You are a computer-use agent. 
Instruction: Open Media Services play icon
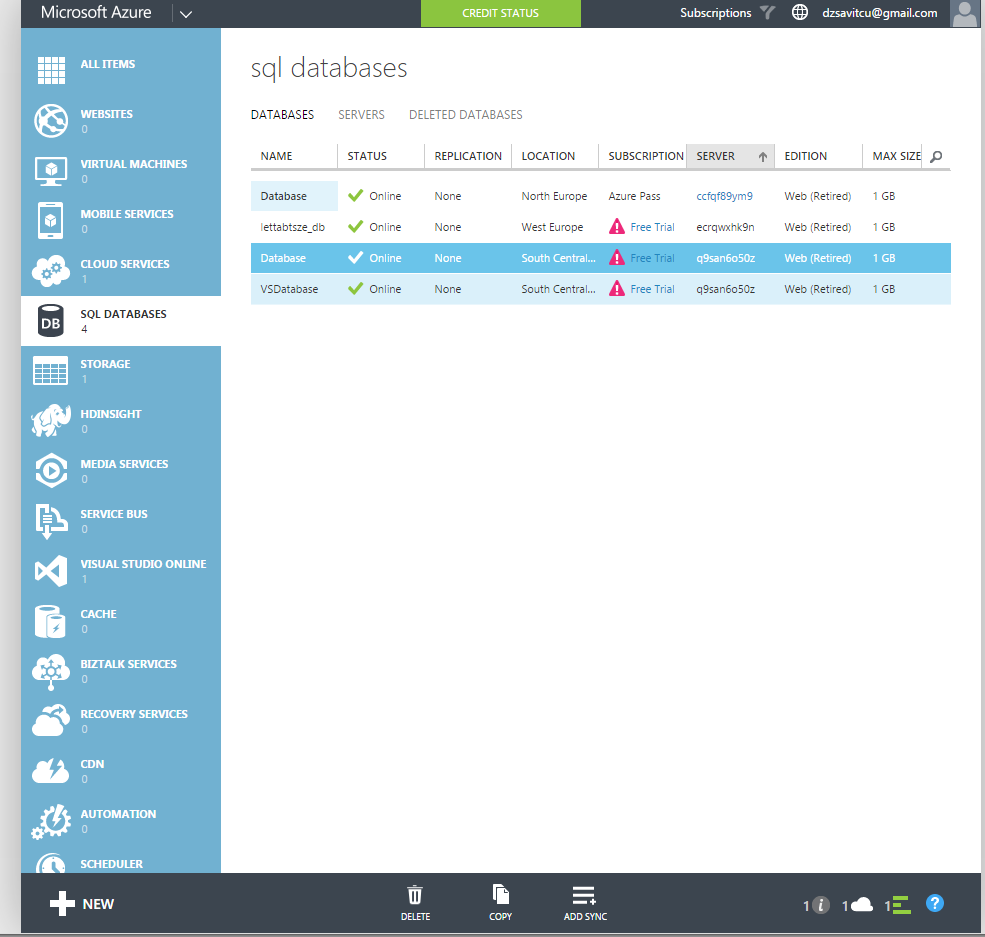pos(51,470)
